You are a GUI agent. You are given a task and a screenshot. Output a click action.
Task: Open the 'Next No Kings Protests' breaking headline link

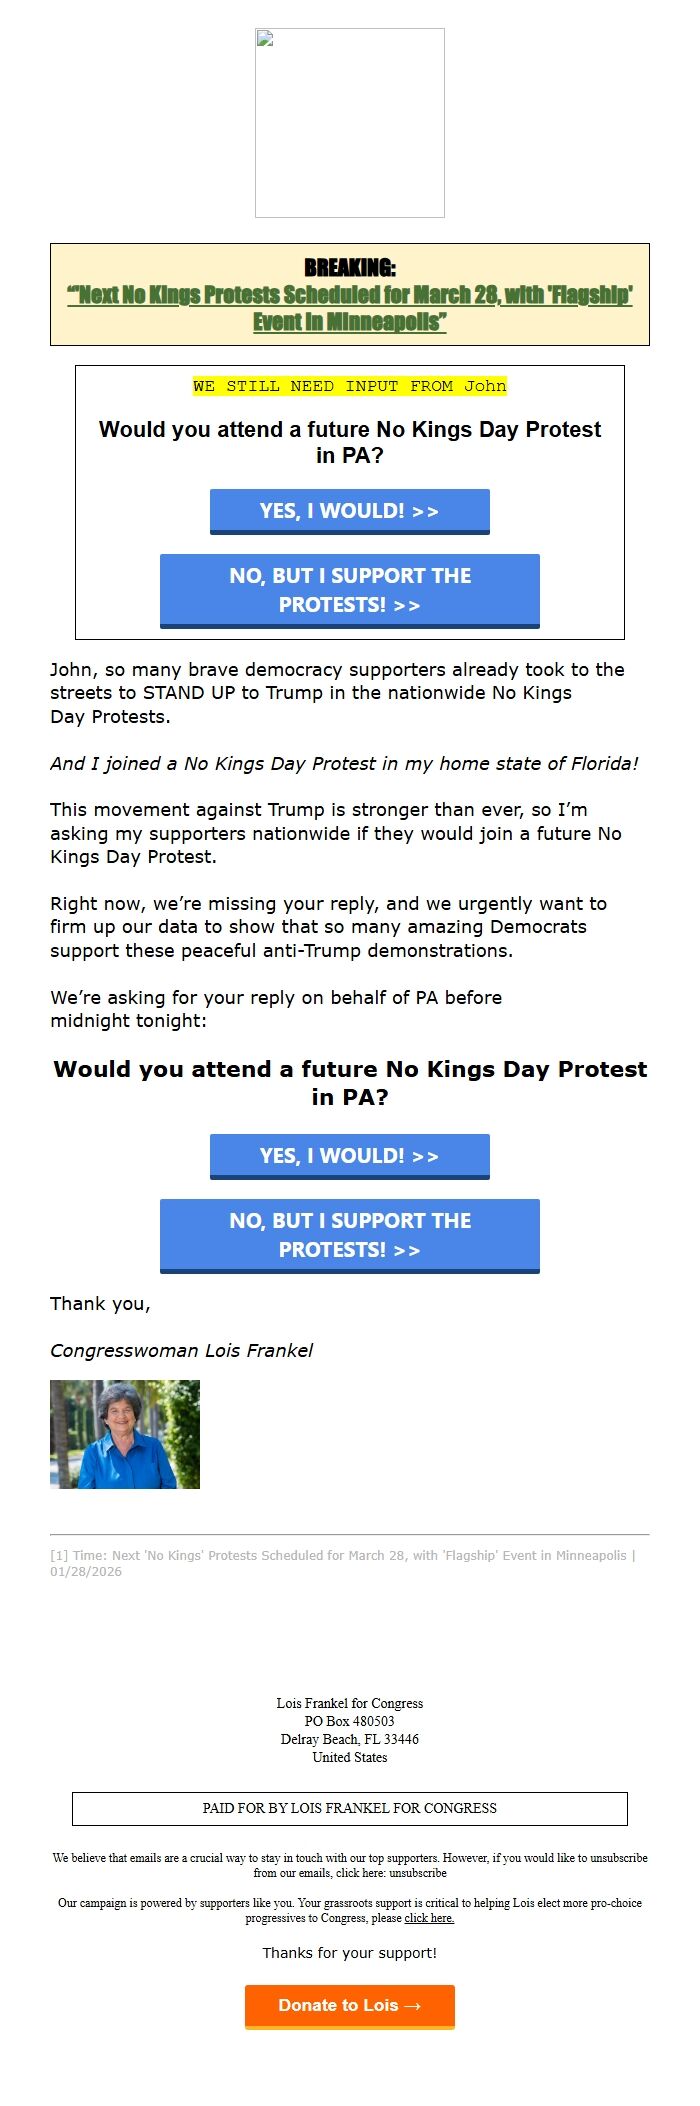[350, 307]
